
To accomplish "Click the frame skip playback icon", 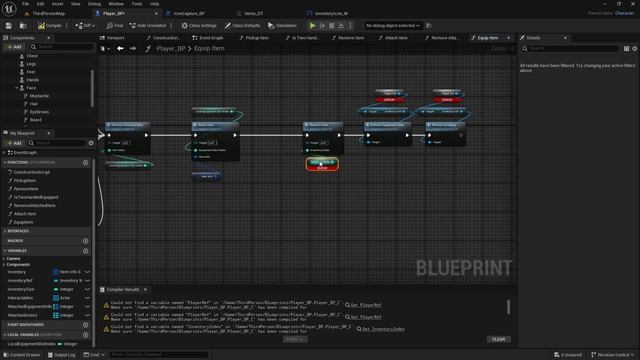I will pos(322,25).
